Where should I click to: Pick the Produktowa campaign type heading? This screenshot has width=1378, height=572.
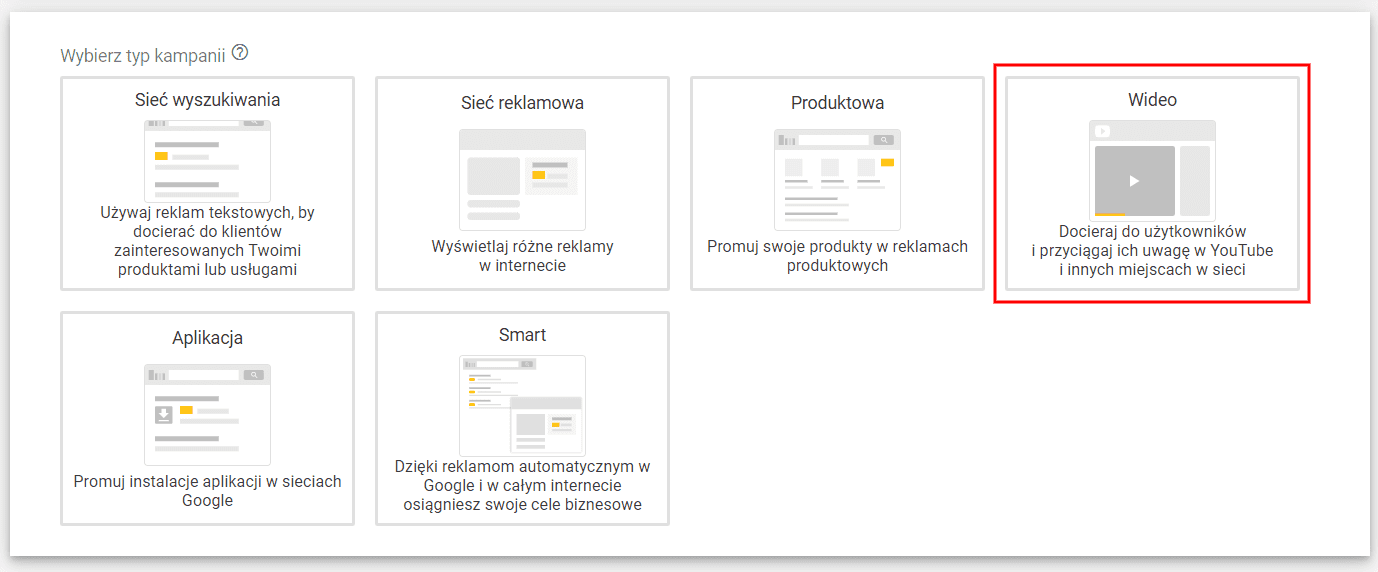tap(837, 103)
